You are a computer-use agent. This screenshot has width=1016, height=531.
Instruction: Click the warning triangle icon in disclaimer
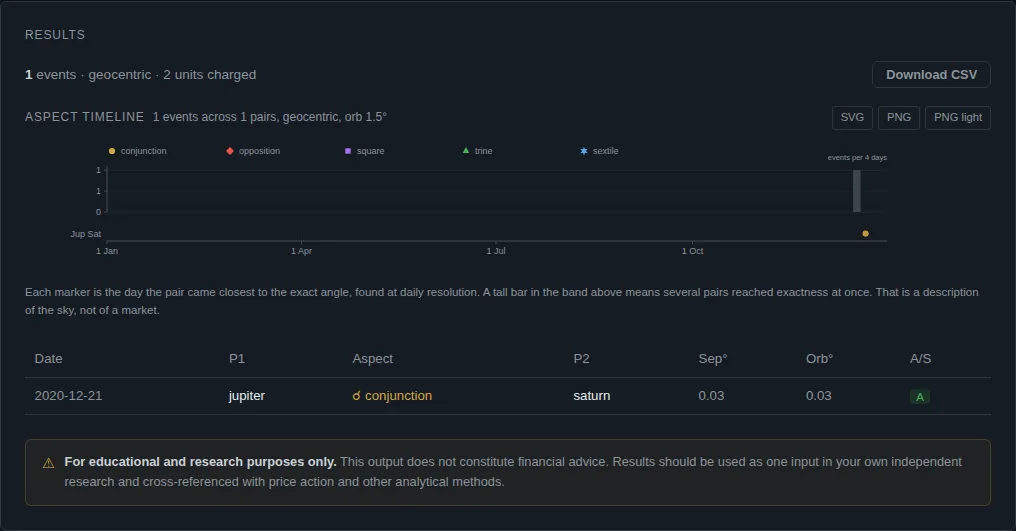click(49, 463)
